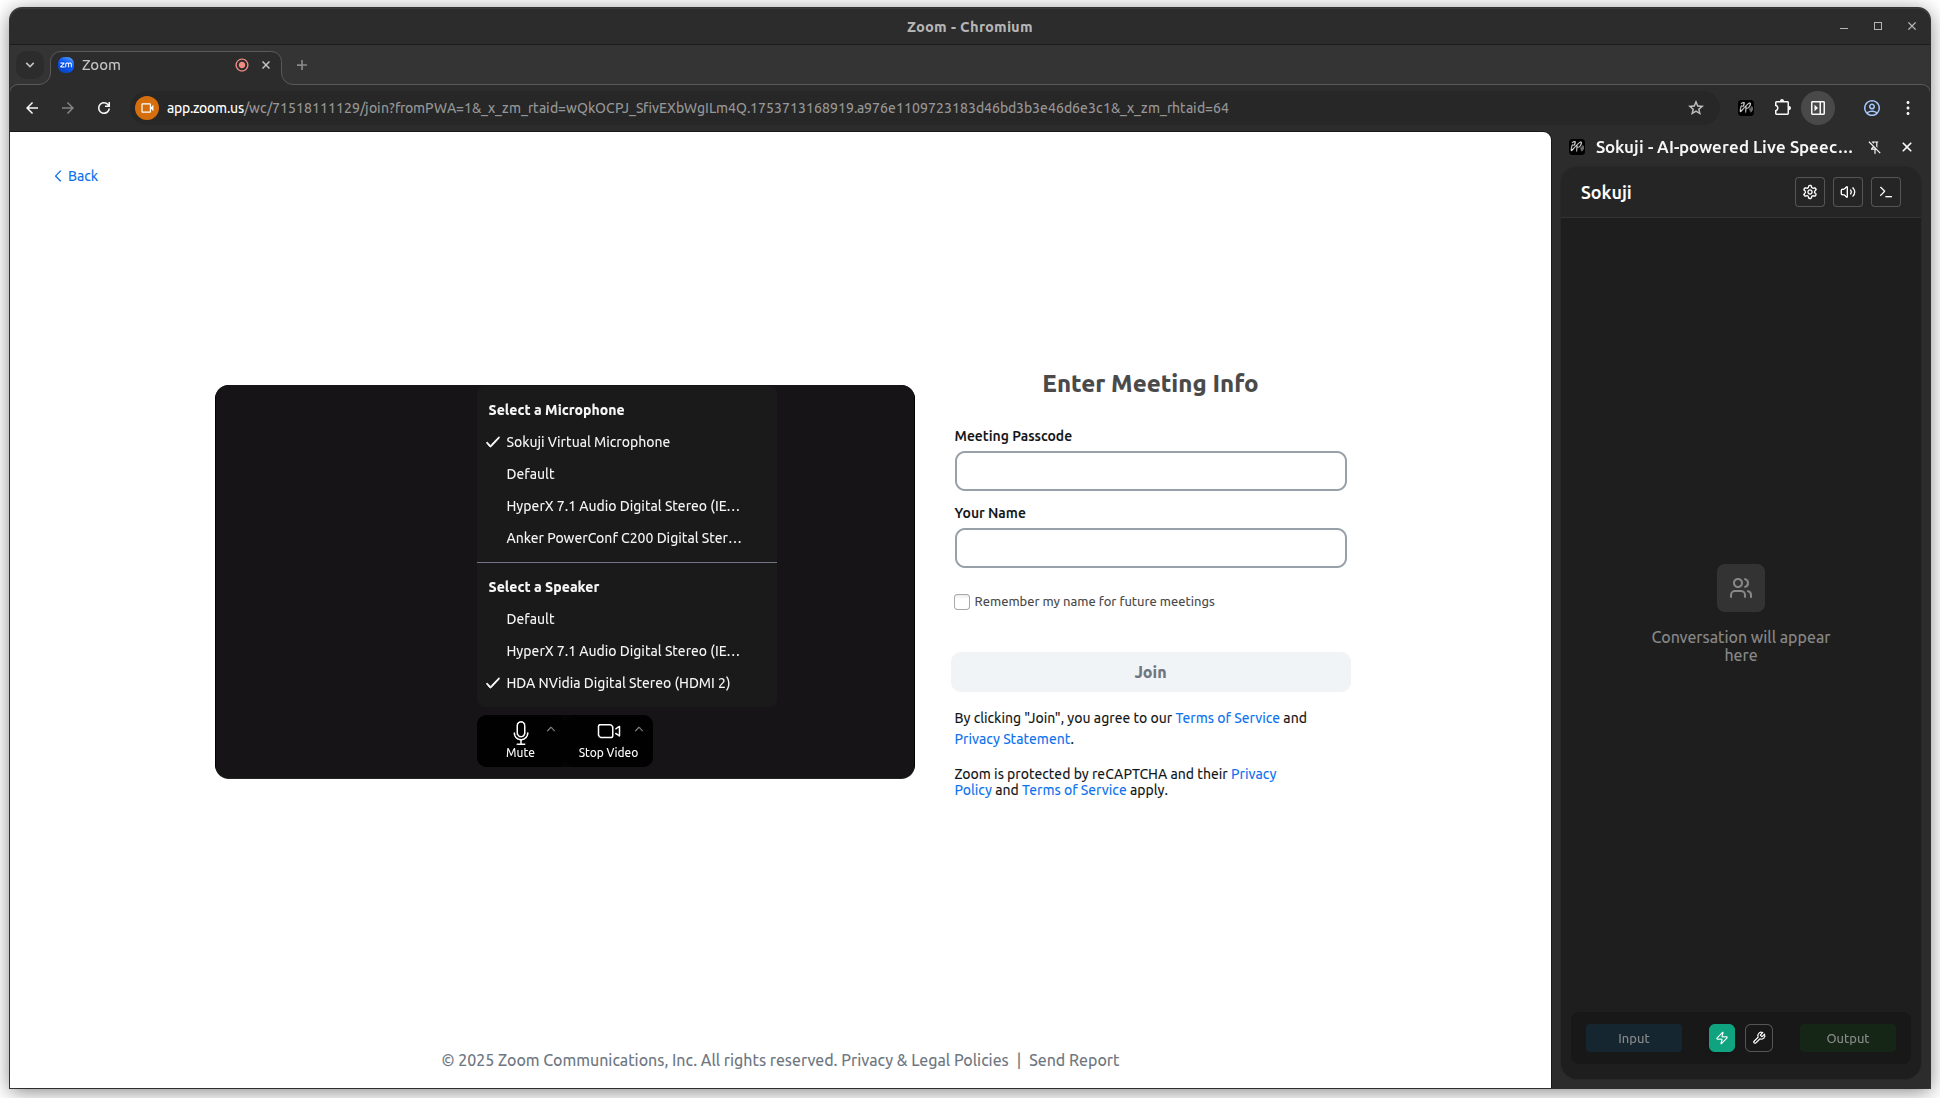Select HDA NVidia Digital Stereo speaker

click(627, 683)
